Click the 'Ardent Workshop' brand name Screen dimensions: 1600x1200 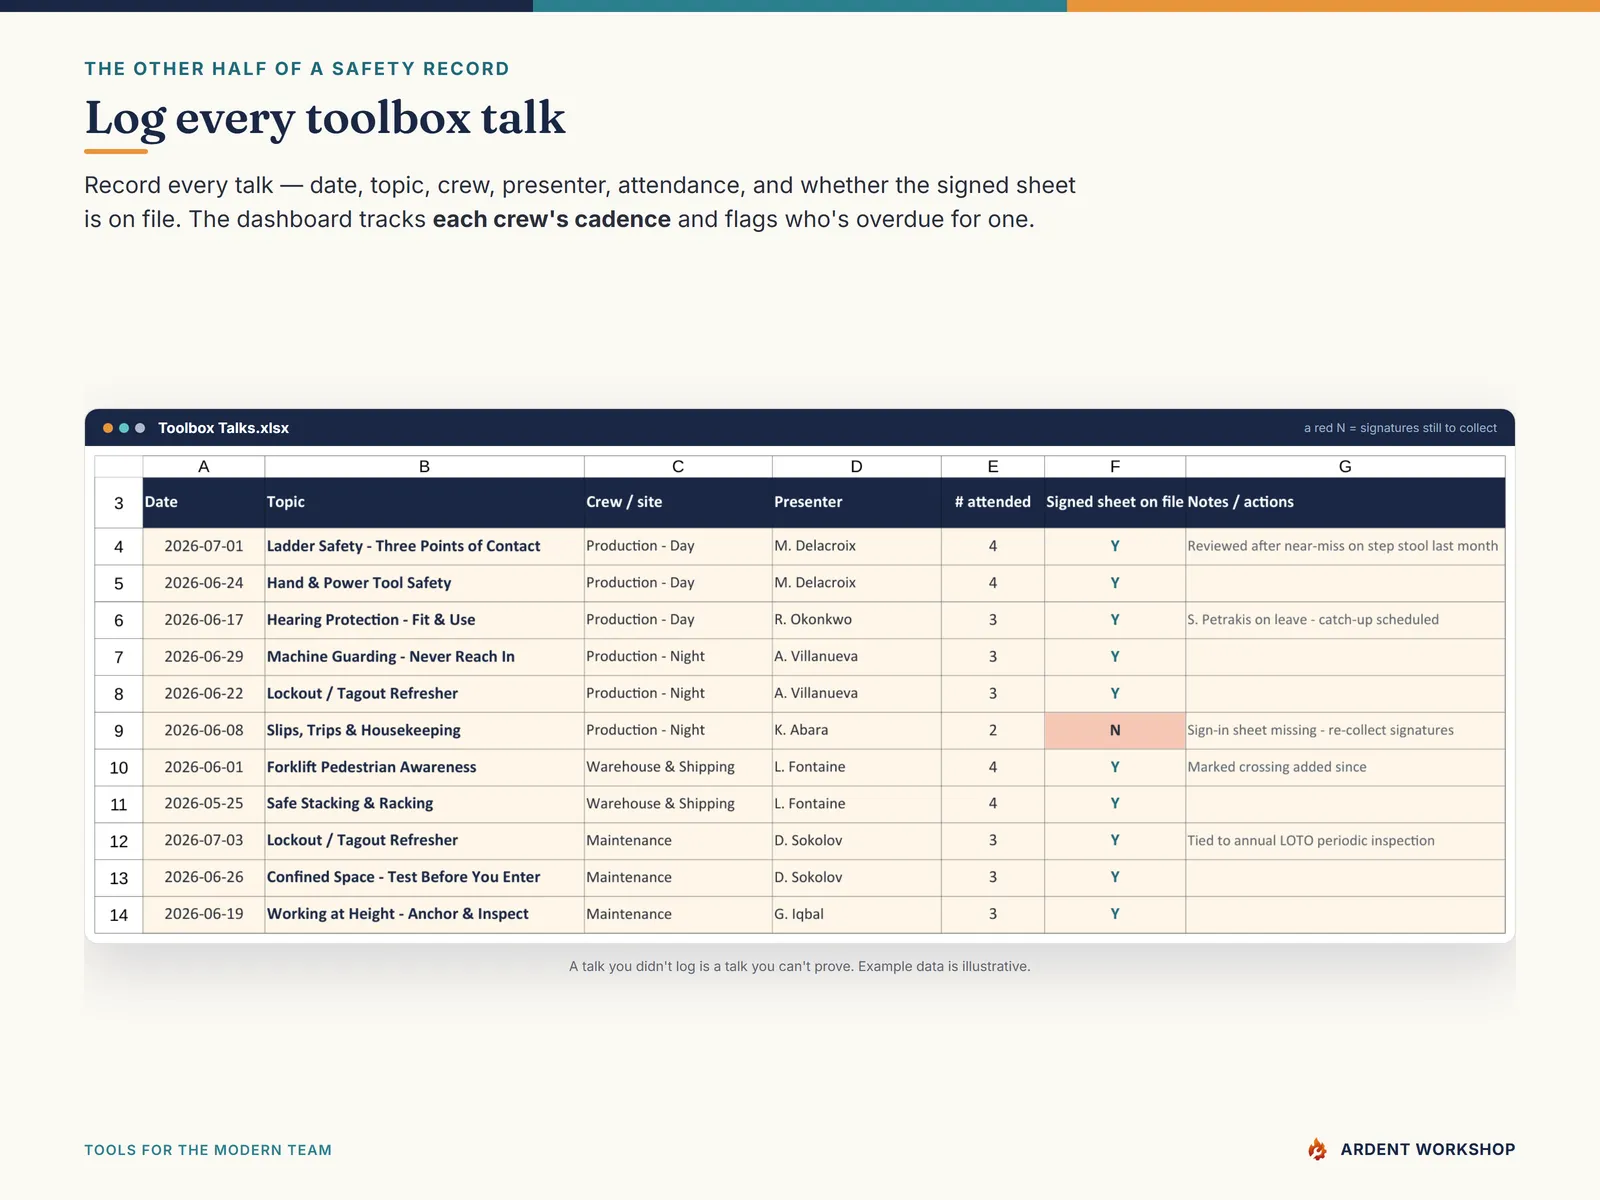[x=1428, y=1150]
